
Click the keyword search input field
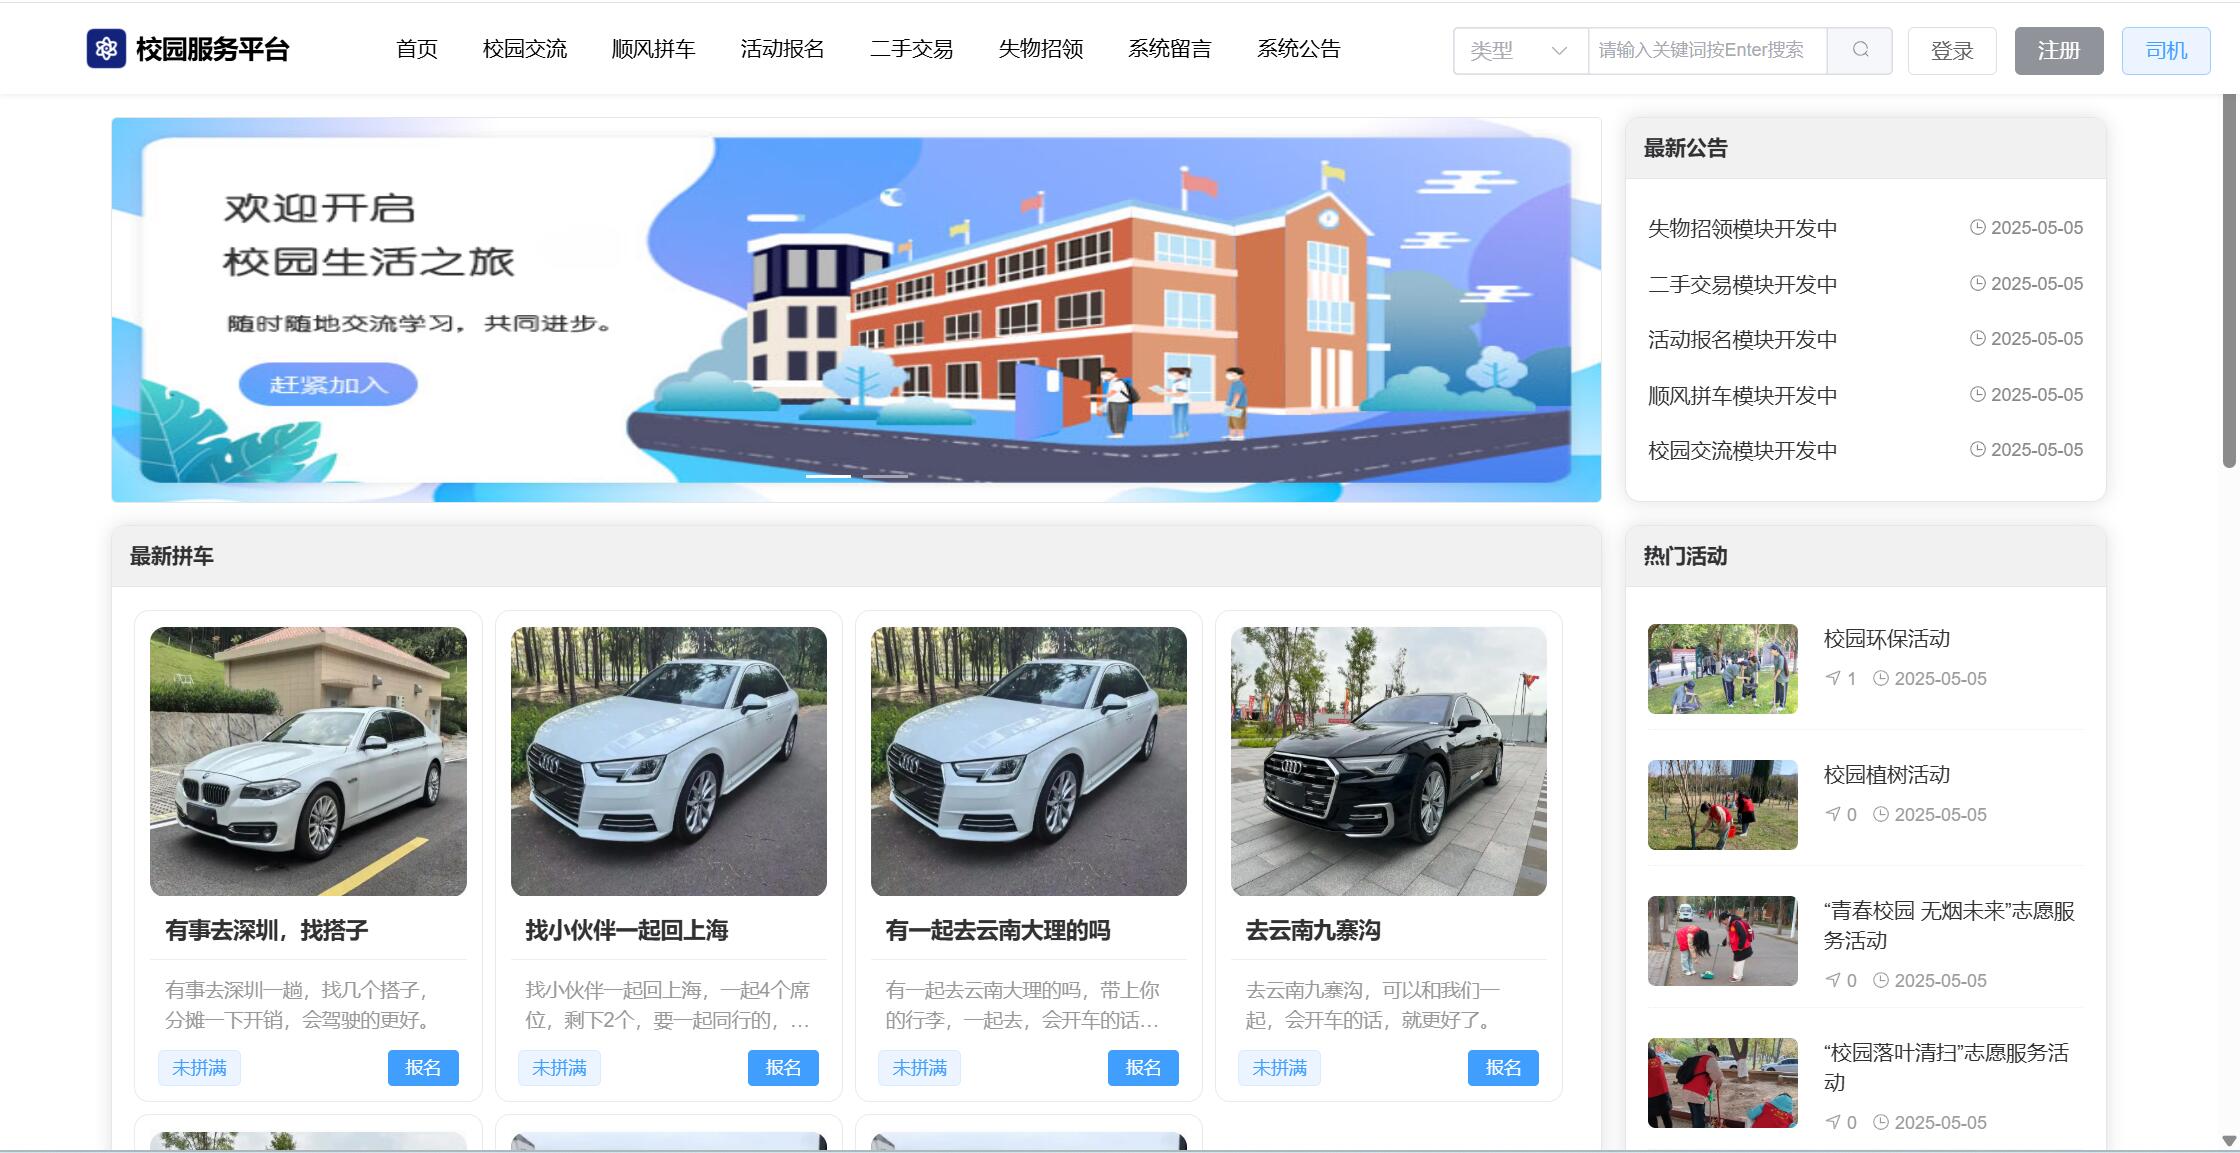click(1706, 50)
